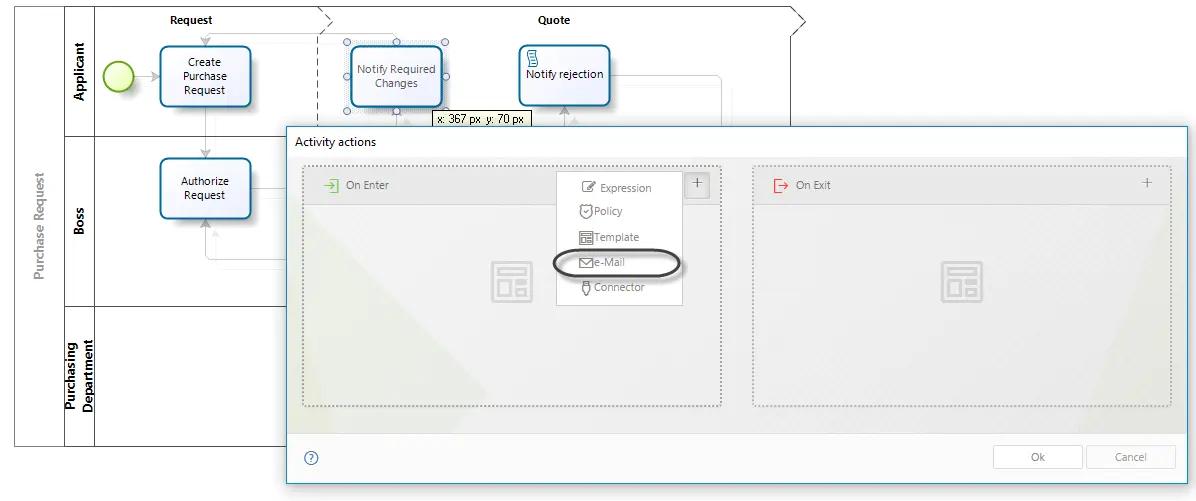Add an On Enter action with plus

click(x=697, y=185)
